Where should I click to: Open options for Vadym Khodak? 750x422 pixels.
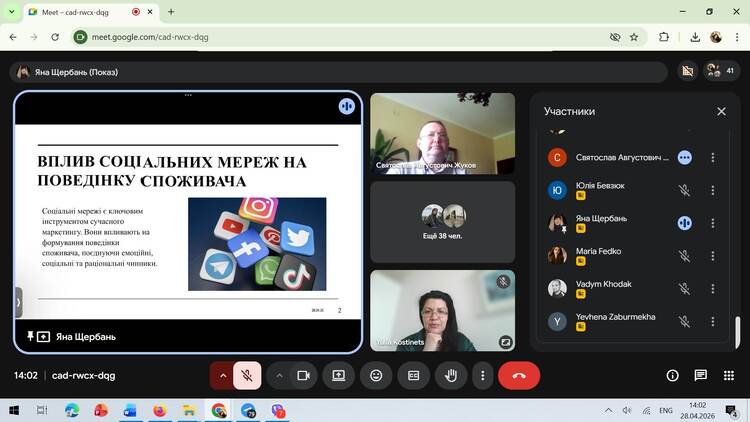713,289
